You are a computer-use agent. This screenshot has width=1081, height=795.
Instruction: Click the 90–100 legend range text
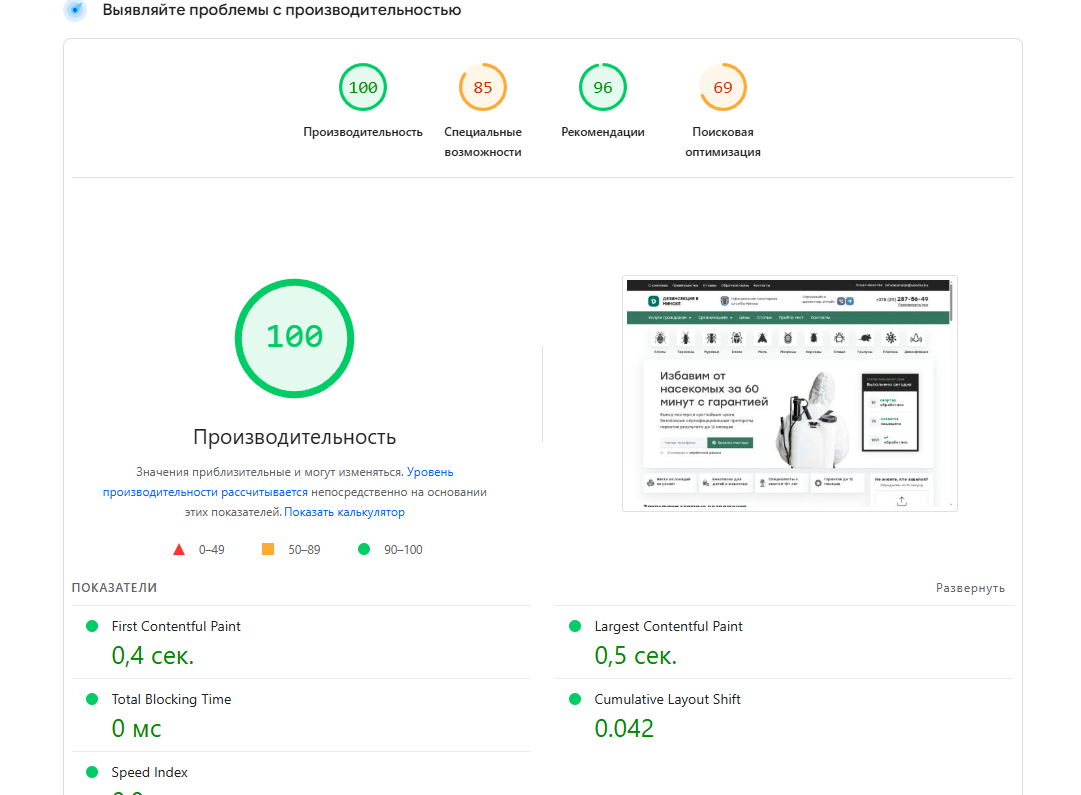[x=403, y=550]
